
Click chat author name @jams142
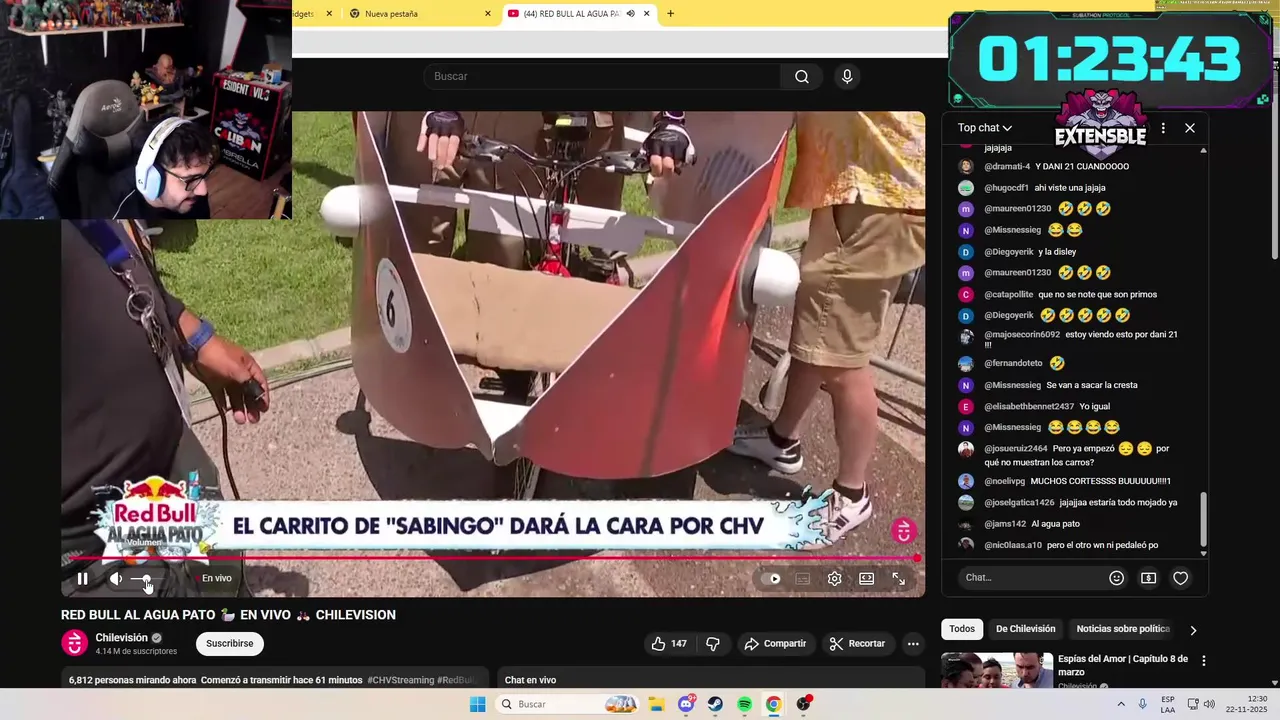click(1005, 524)
